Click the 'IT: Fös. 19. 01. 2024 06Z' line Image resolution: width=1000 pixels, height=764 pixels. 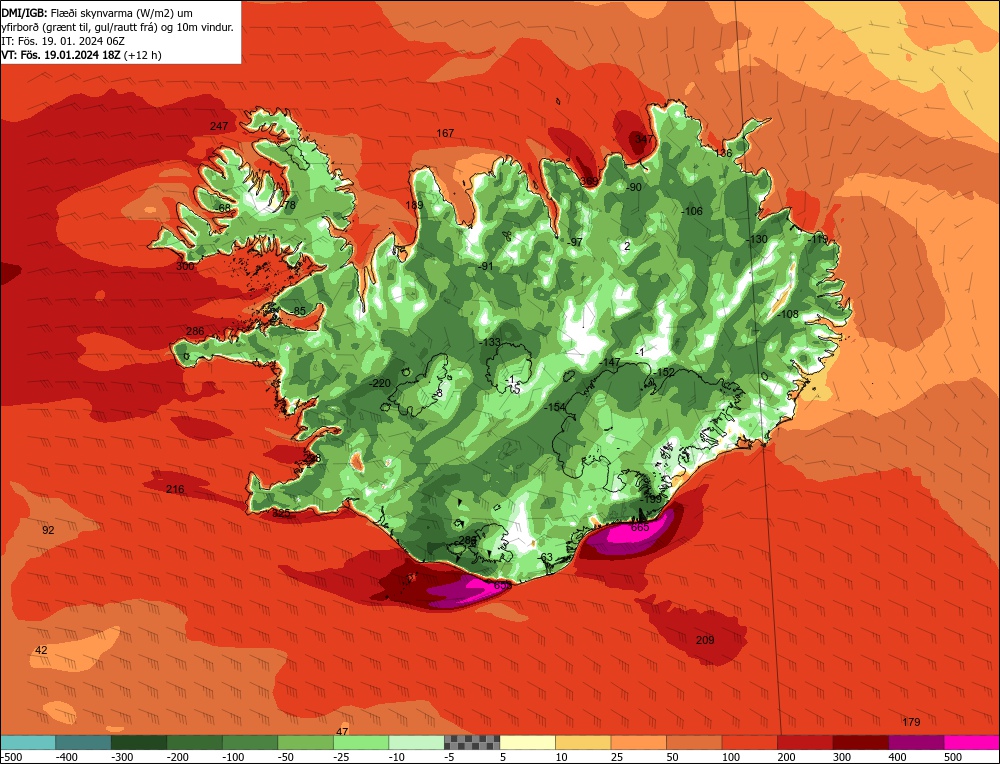[x=63, y=41]
